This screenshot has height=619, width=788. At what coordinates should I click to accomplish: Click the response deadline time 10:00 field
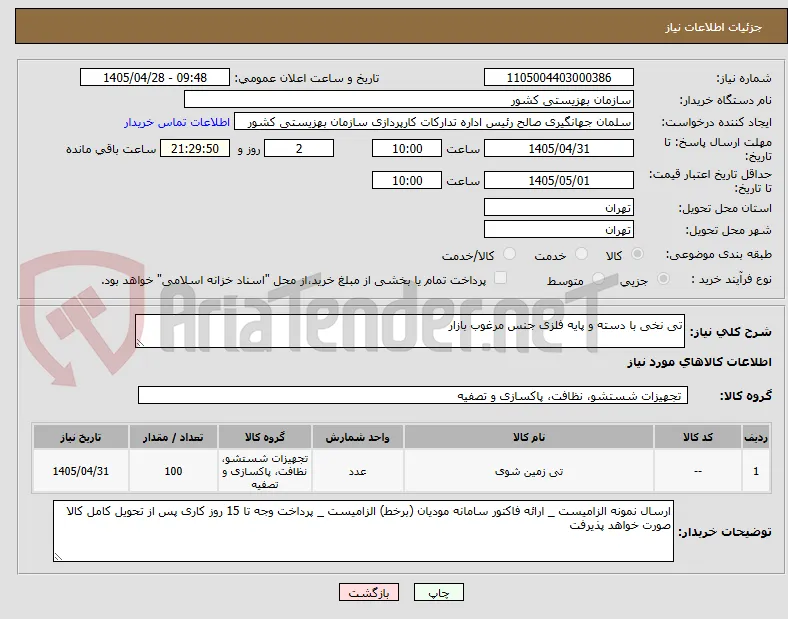[407, 149]
